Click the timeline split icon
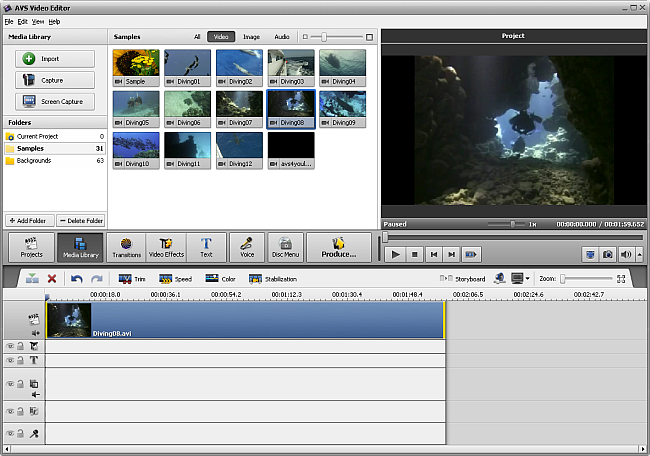Screen dimensions: 650x456 point(32,279)
